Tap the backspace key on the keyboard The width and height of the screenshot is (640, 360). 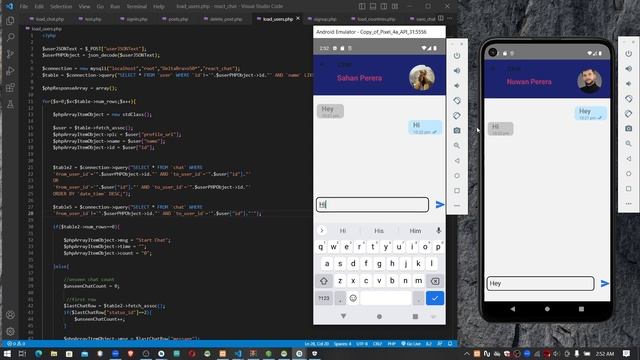click(435, 281)
